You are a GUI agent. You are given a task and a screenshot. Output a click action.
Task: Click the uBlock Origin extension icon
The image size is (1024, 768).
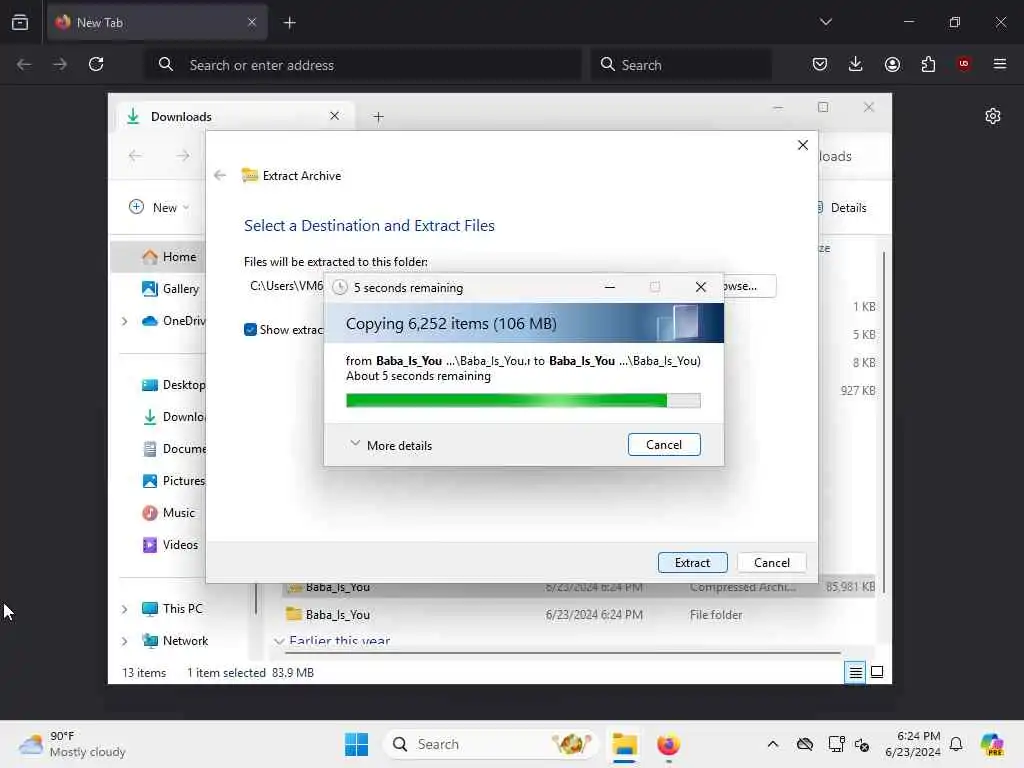[x=963, y=64]
